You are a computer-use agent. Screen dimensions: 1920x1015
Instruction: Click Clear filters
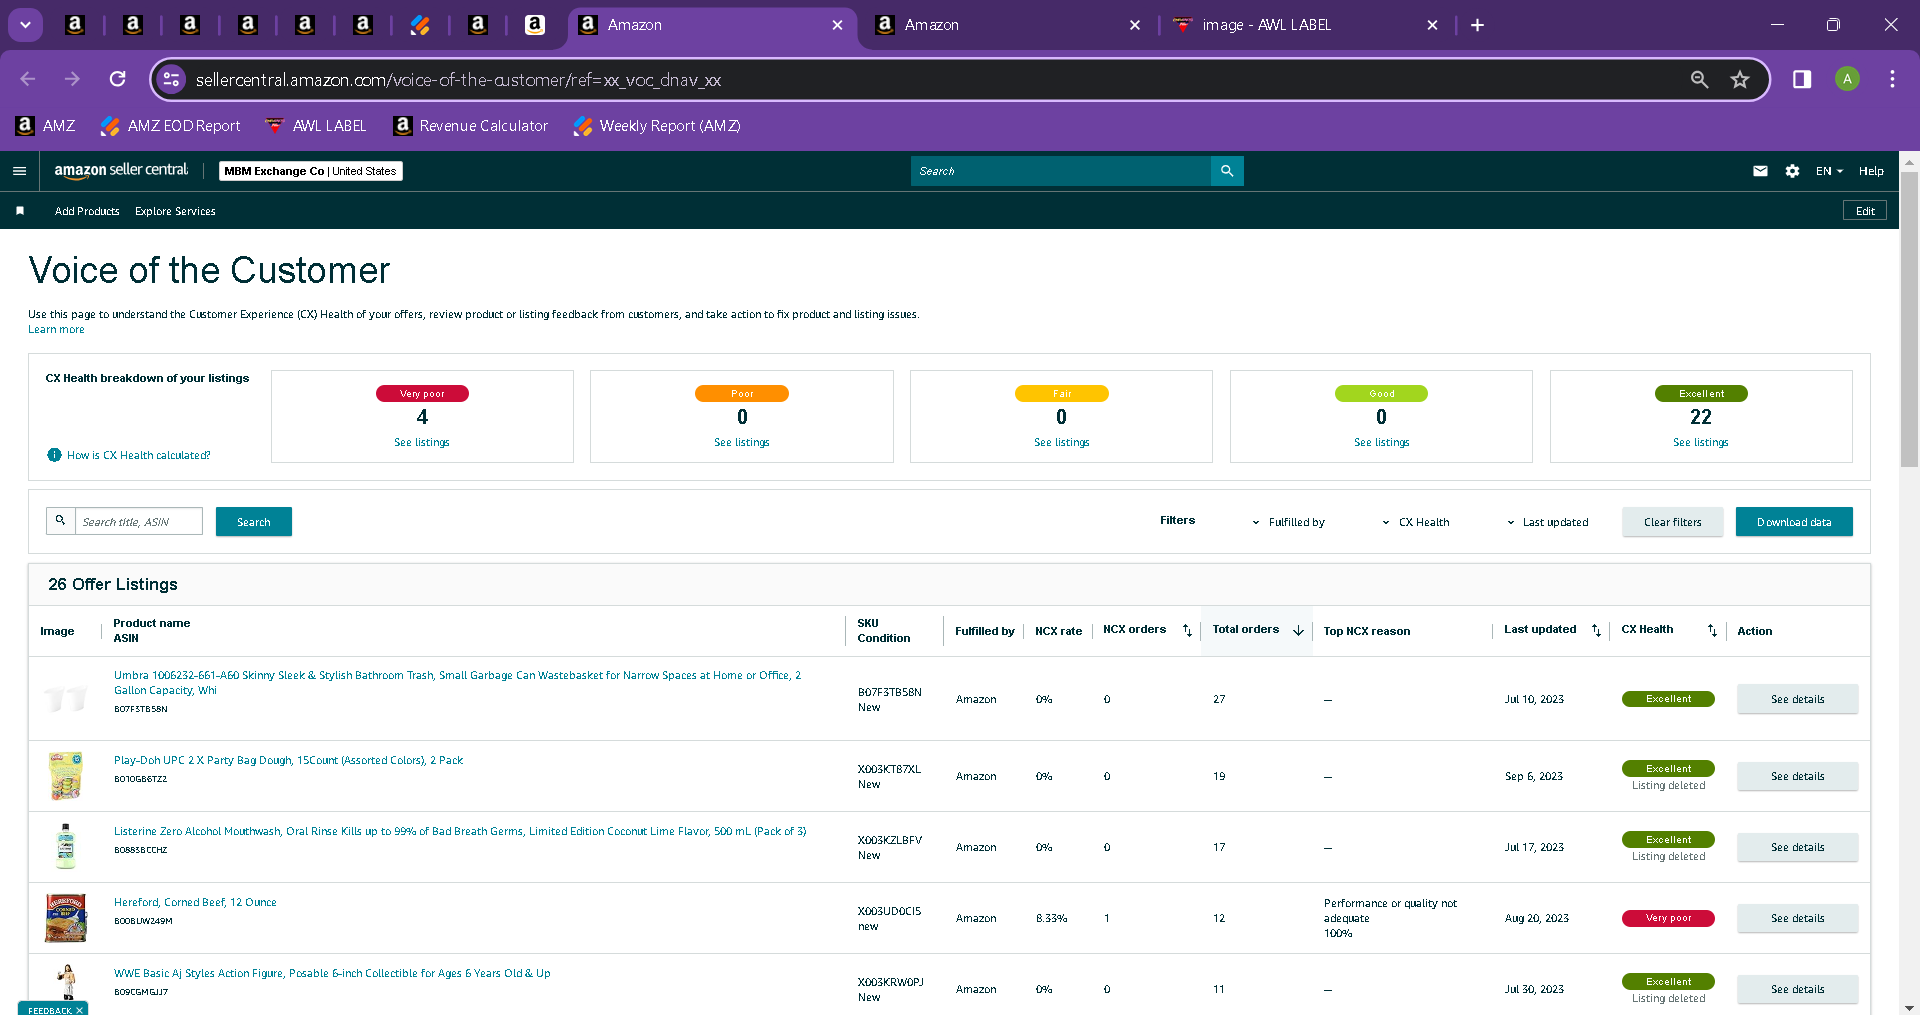coord(1673,522)
